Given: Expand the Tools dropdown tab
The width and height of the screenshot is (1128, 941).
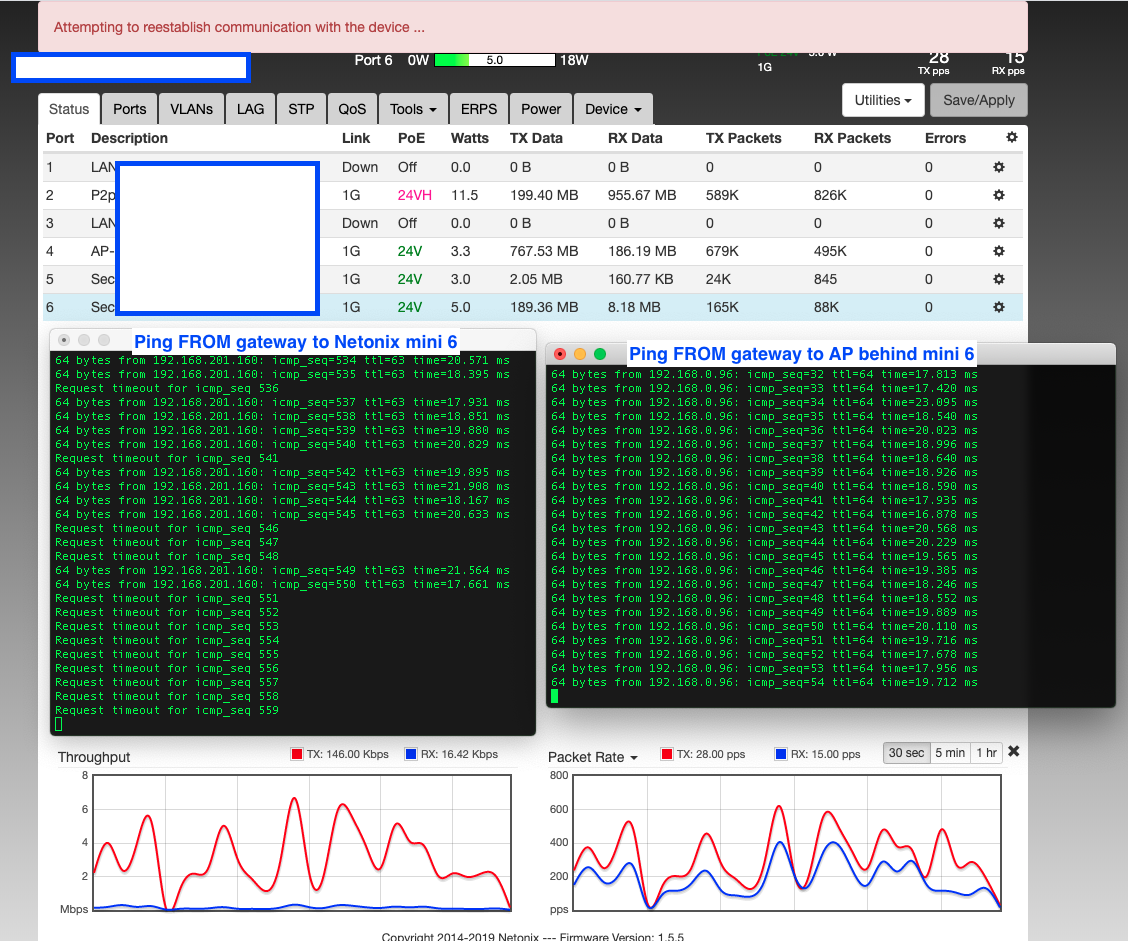Looking at the screenshot, I should pos(413,109).
